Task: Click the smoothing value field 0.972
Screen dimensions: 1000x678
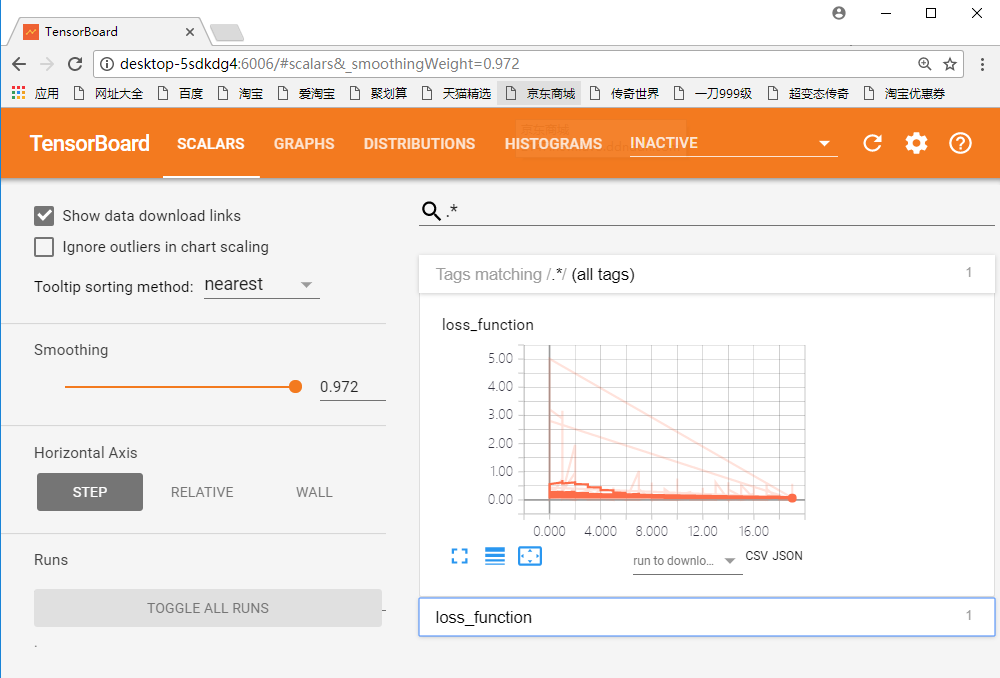Action: 352,387
